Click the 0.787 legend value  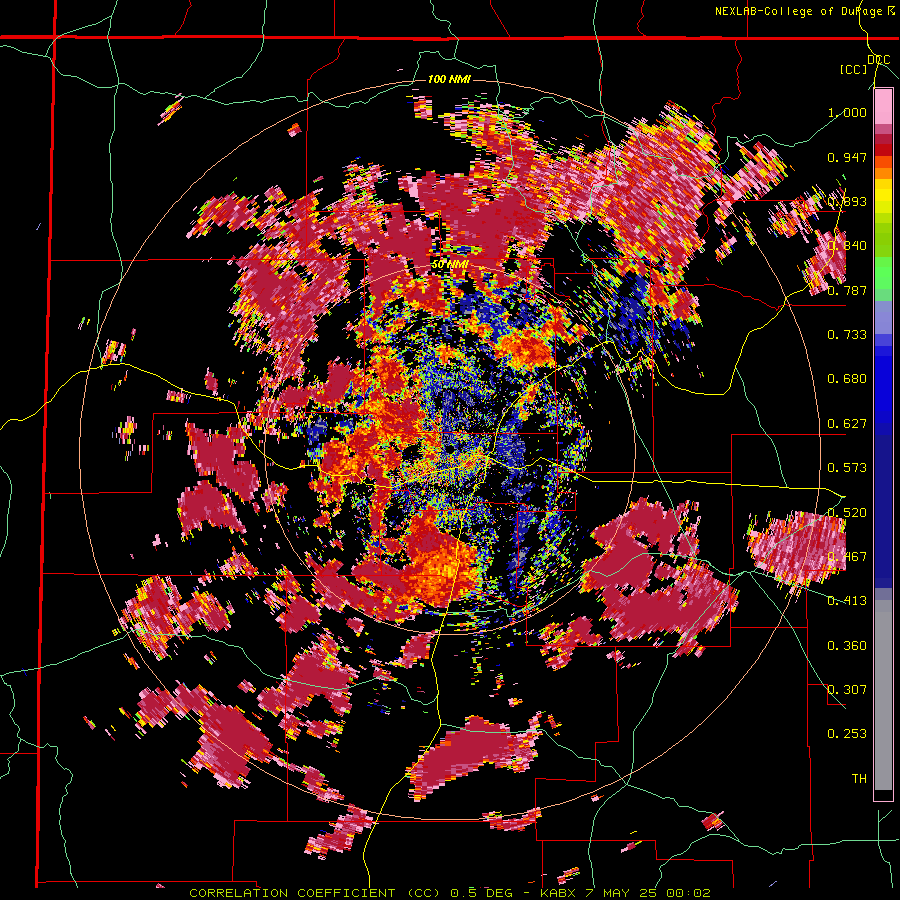click(x=847, y=290)
